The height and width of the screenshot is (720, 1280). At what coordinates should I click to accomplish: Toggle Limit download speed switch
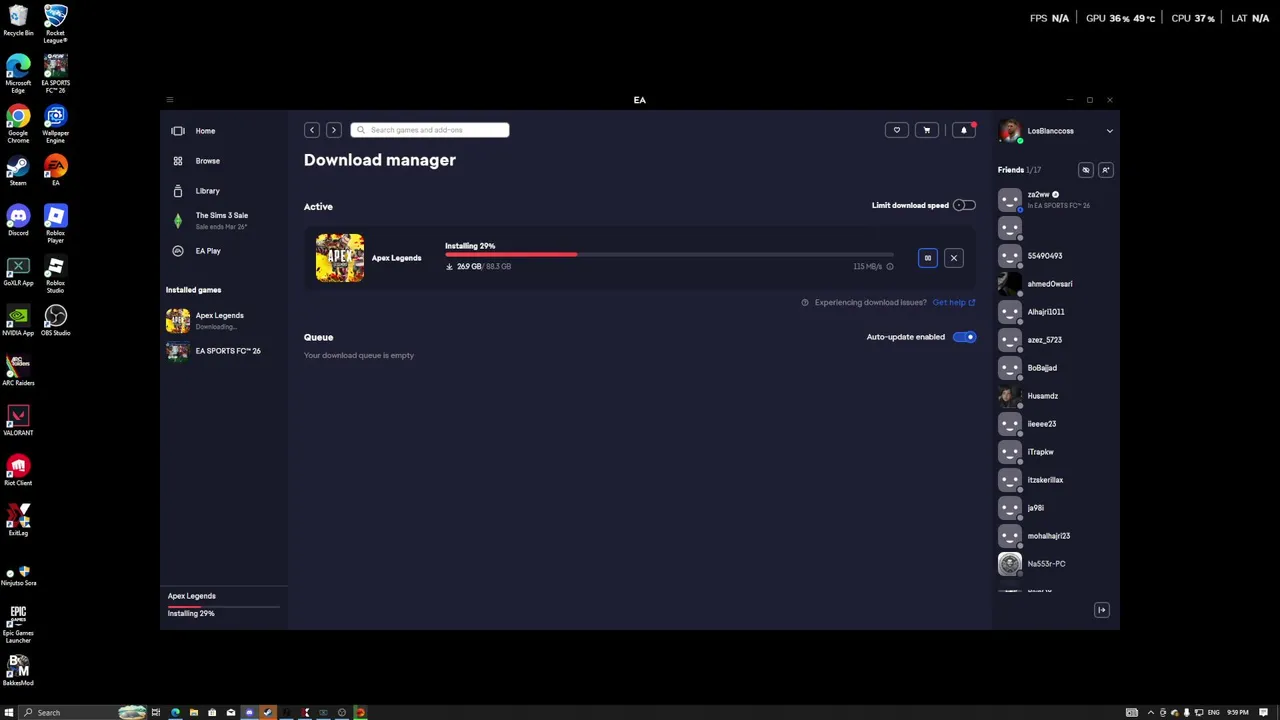(964, 205)
